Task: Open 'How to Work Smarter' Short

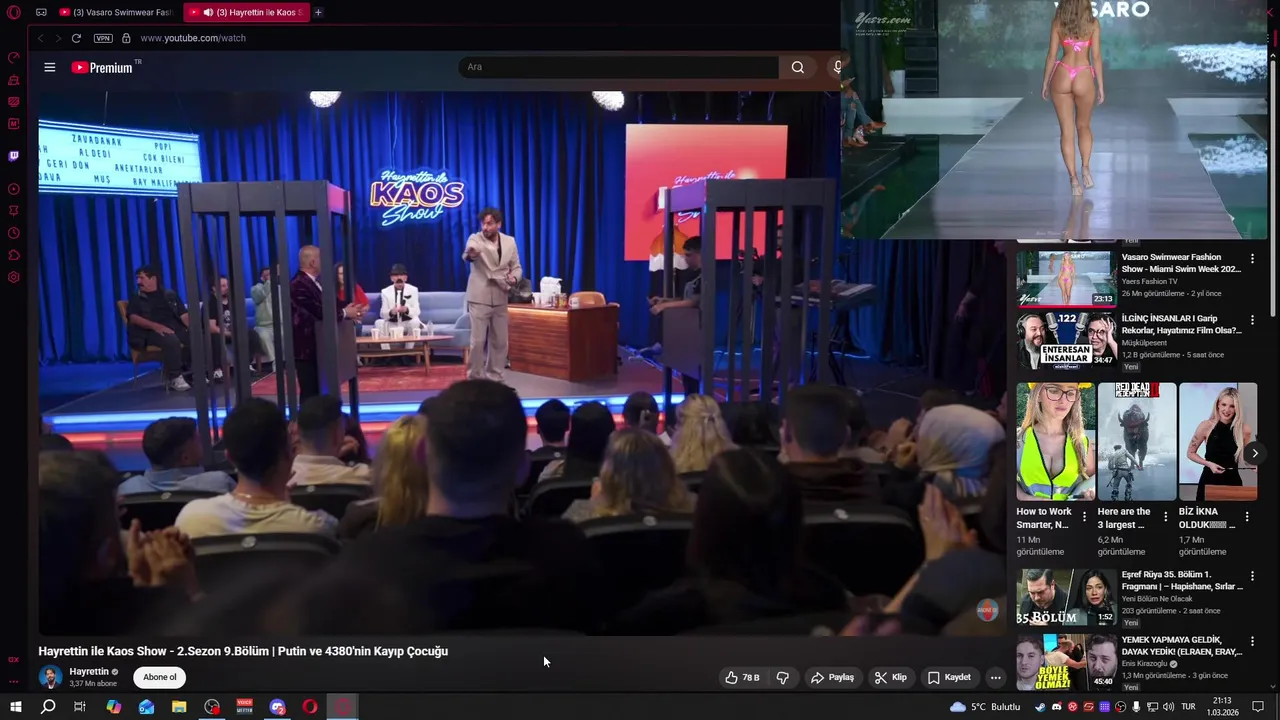Action: click(1056, 441)
